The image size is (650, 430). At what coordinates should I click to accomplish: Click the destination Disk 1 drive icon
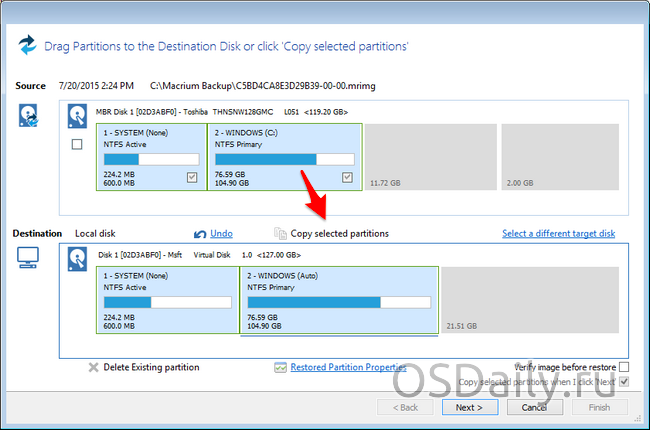click(78, 259)
